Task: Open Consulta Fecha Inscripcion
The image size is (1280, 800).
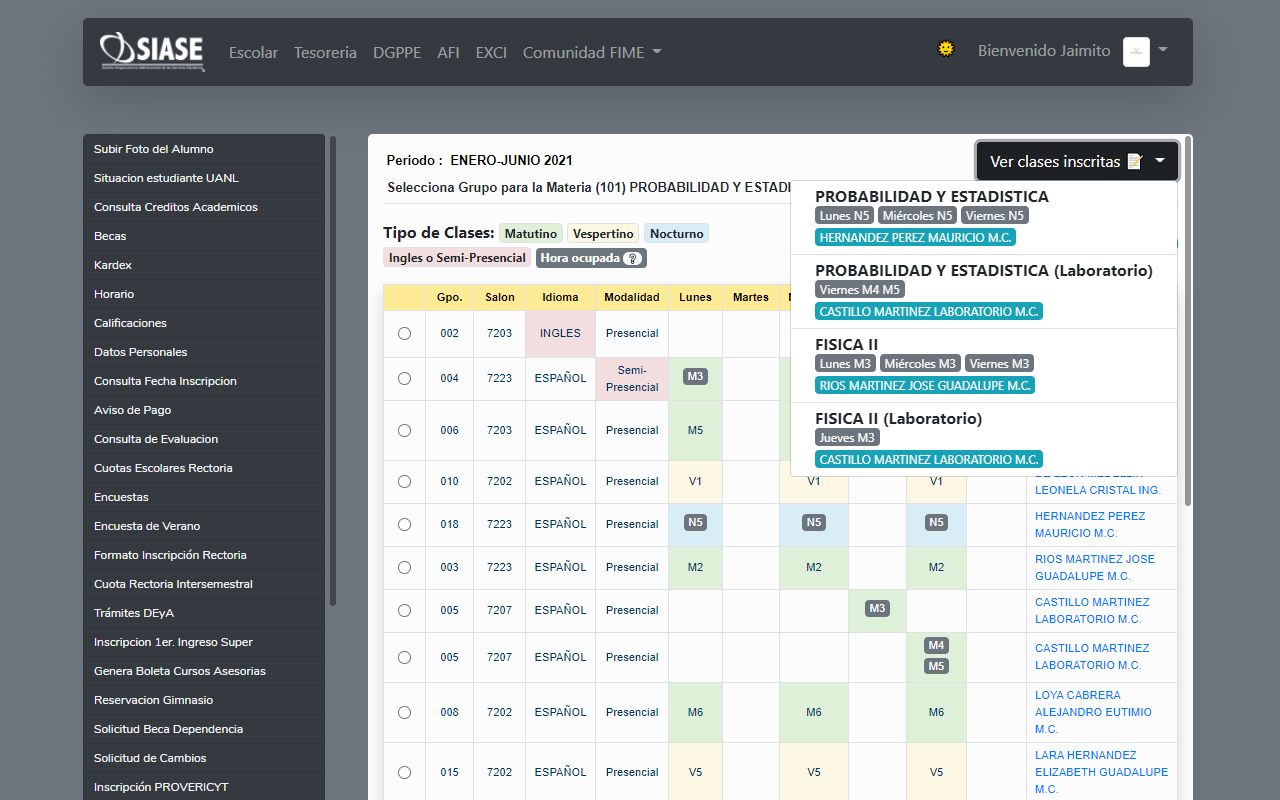Action: click(x=204, y=381)
